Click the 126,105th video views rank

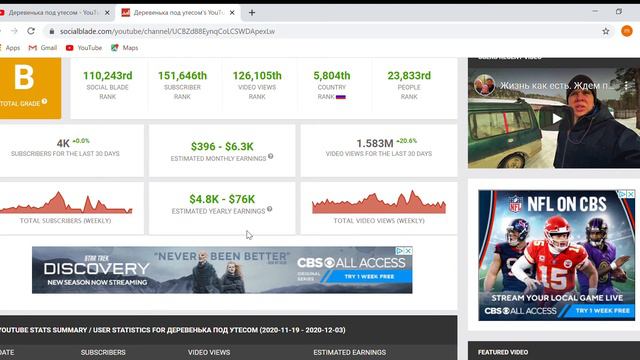point(257,76)
